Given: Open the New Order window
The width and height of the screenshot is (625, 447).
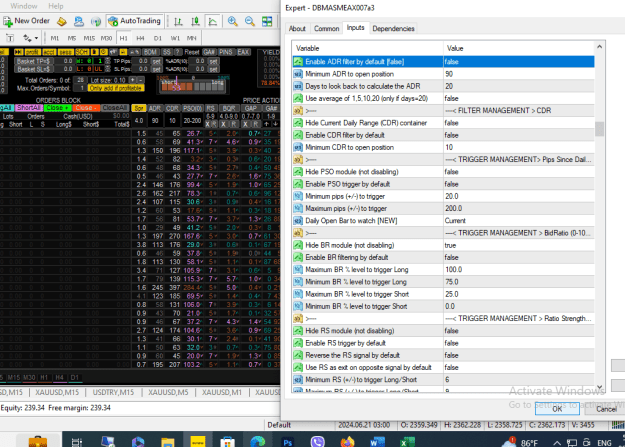Looking at the screenshot, I should tap(26, 21).
